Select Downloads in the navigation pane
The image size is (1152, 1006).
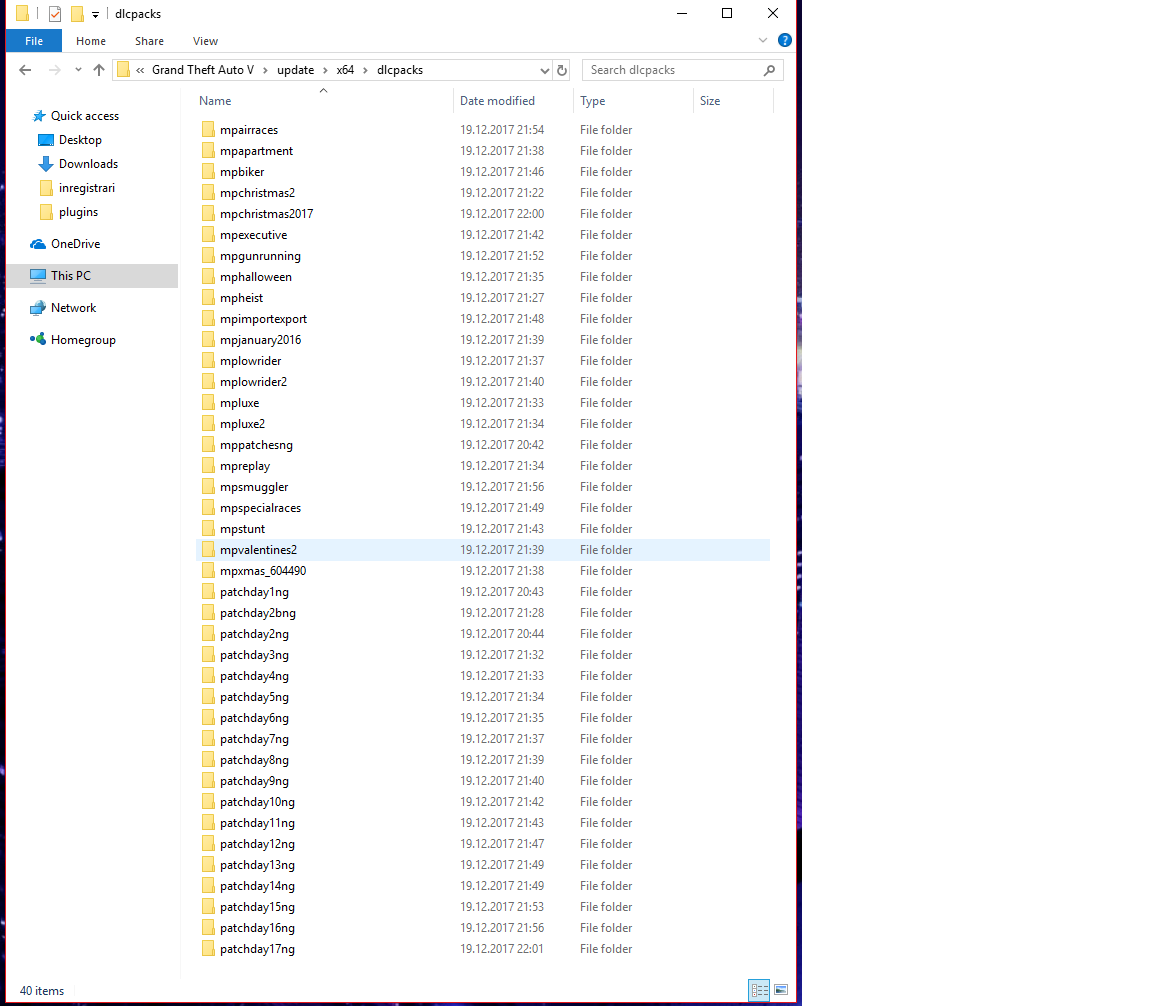tap(88, 164)
